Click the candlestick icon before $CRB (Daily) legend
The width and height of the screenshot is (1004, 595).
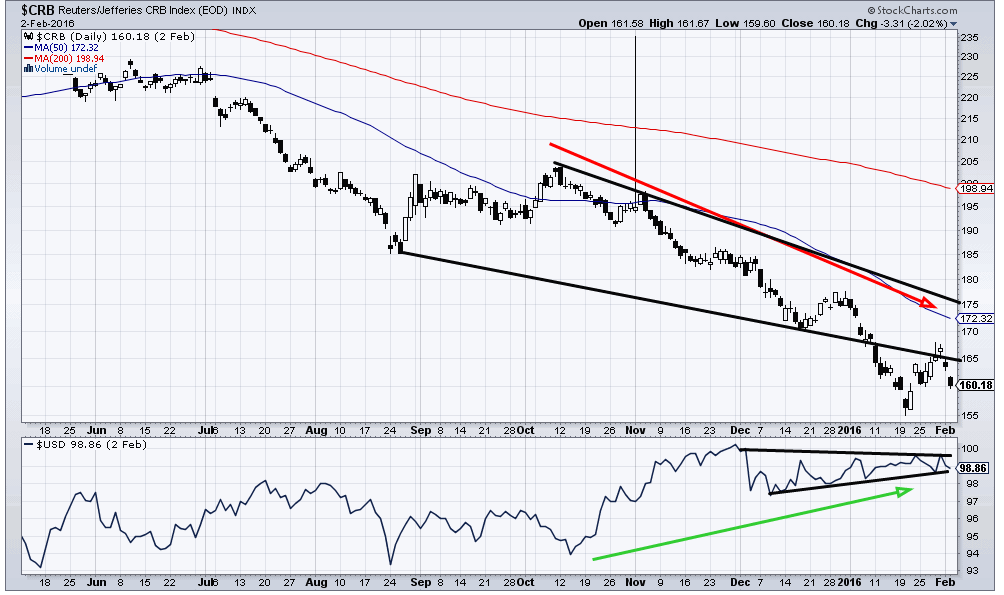click(29, 37)
